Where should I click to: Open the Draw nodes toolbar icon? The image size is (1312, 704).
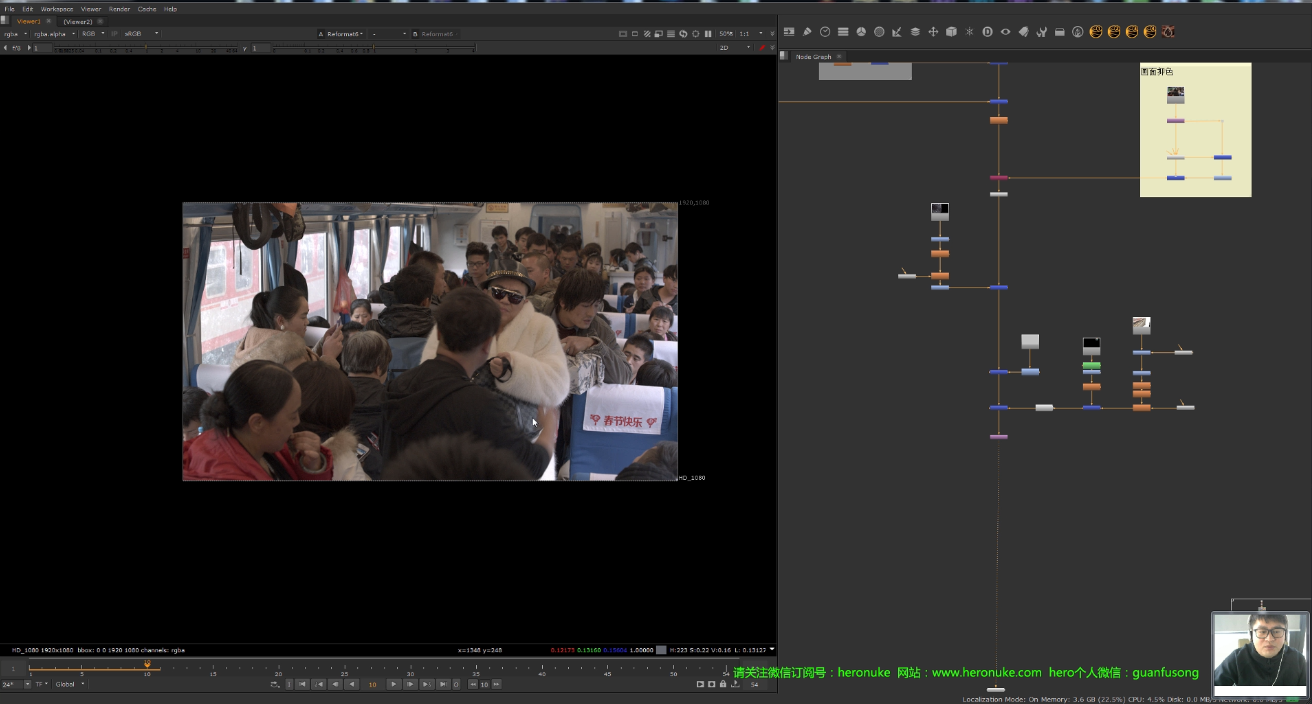tap(807, 32)
